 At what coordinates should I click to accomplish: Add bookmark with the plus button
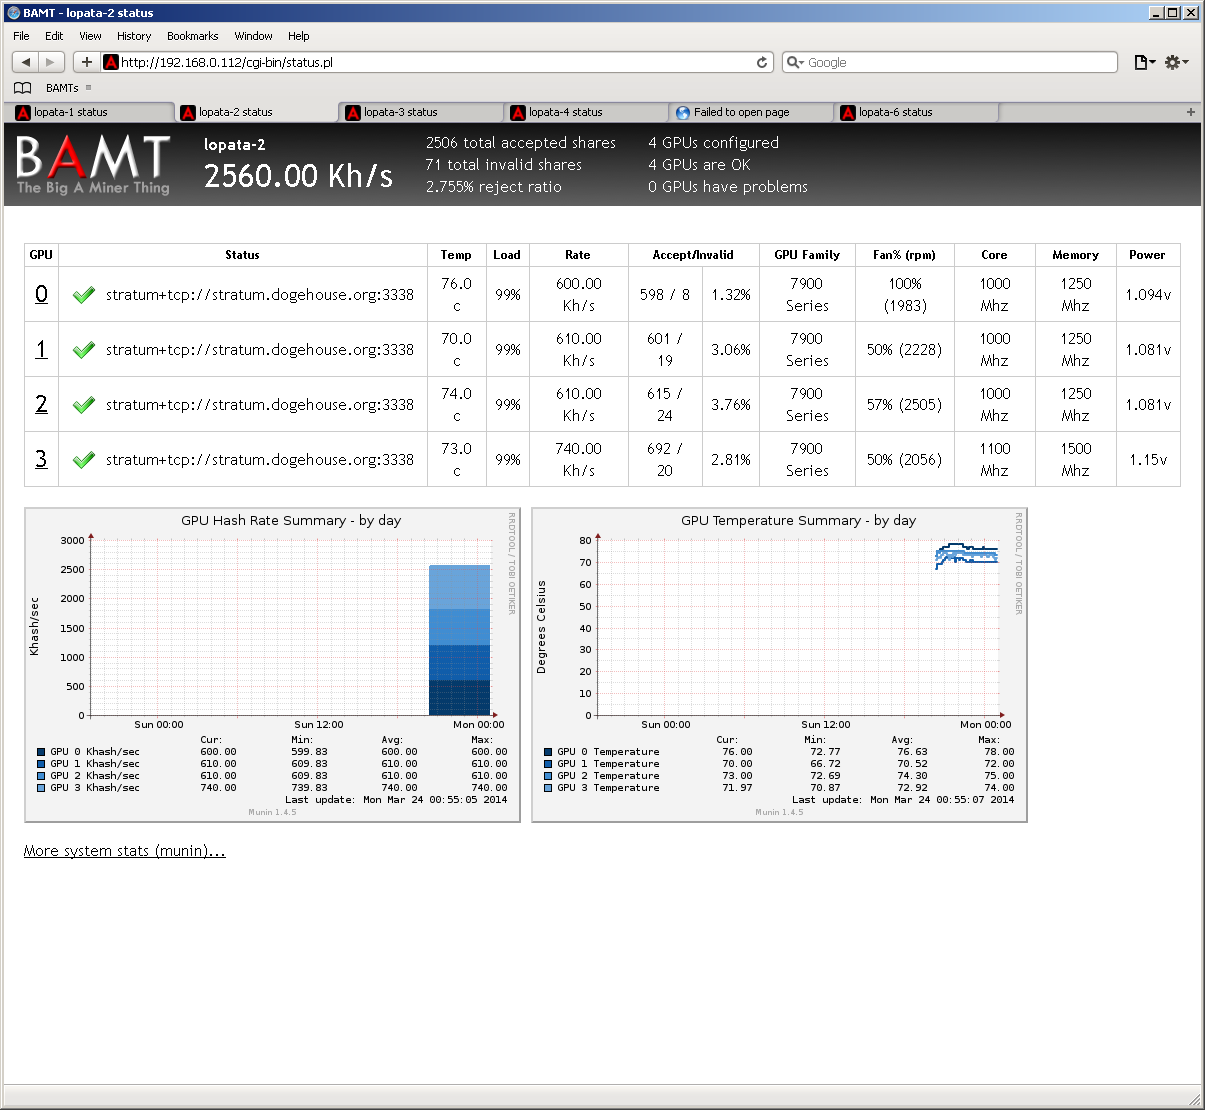87,62
